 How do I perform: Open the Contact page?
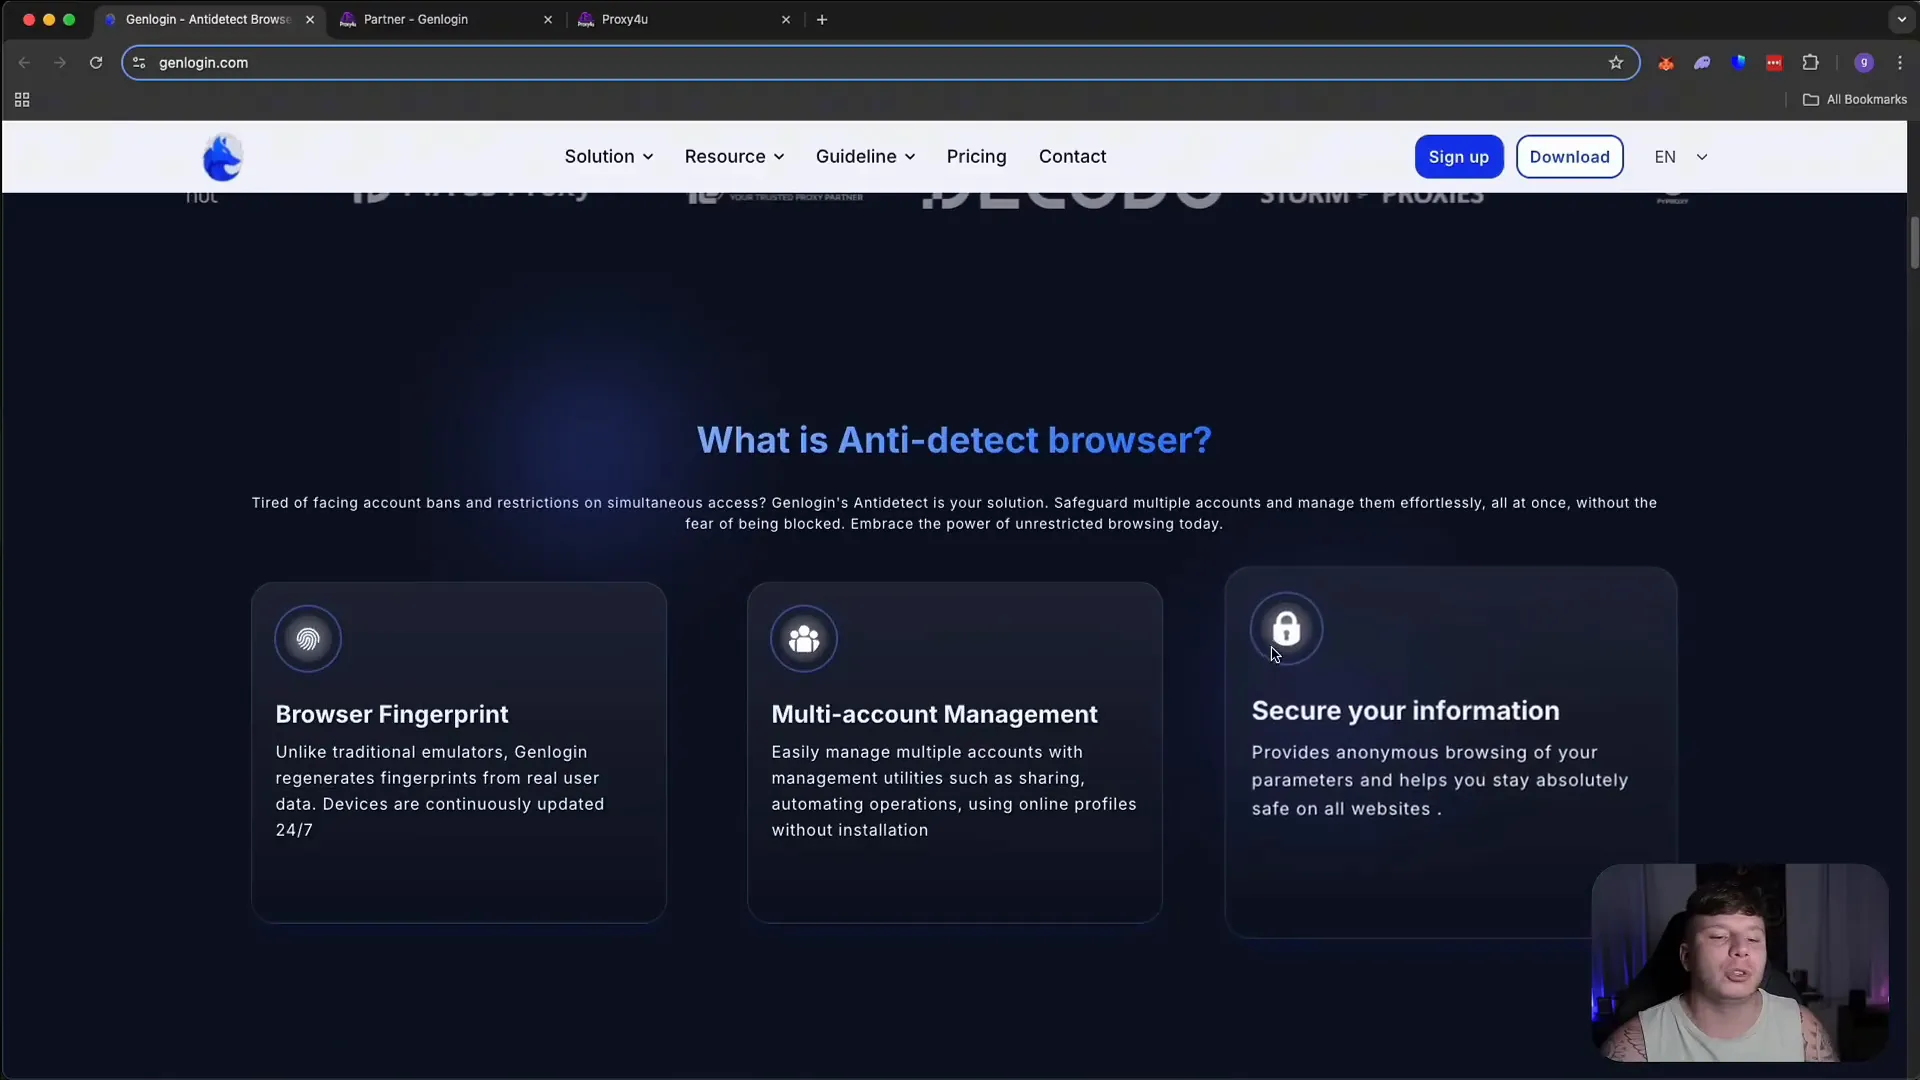pyautogui.click(x=1072, y=156)
